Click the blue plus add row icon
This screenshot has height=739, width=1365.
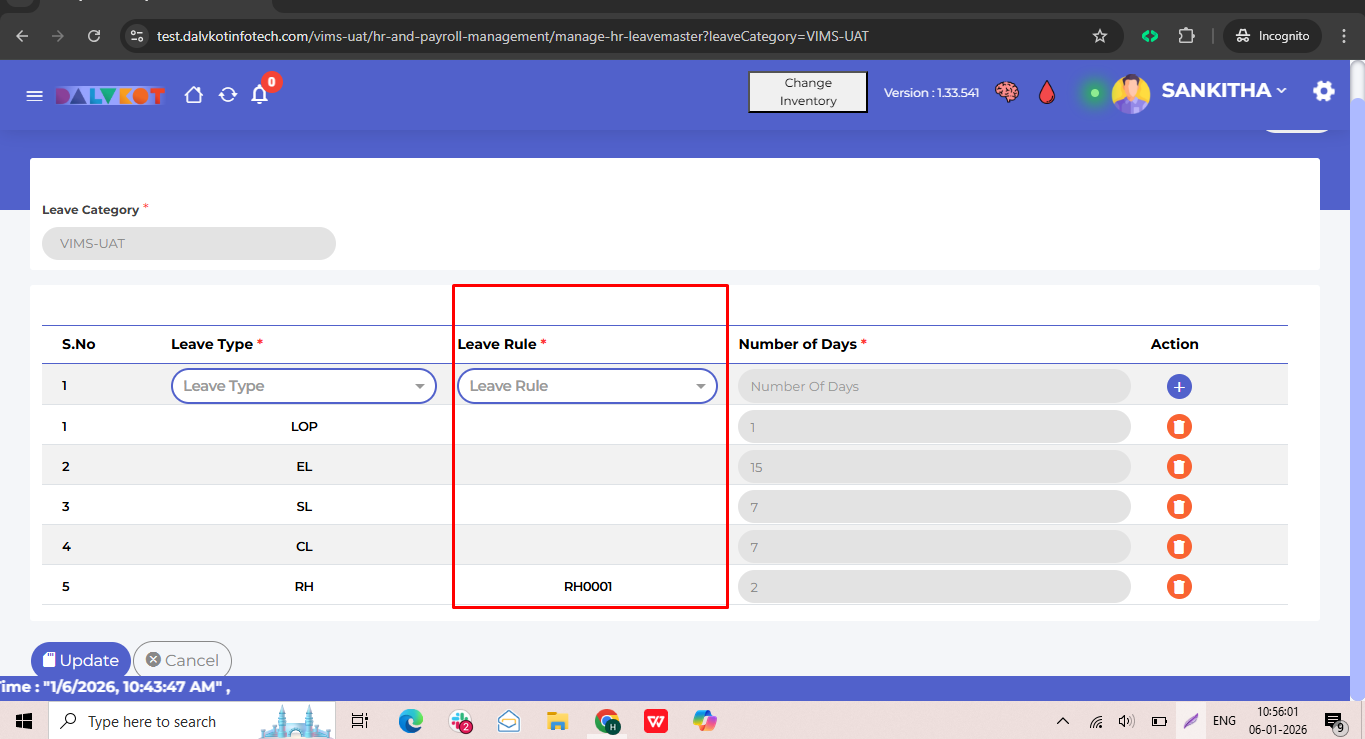[1179, 387]
